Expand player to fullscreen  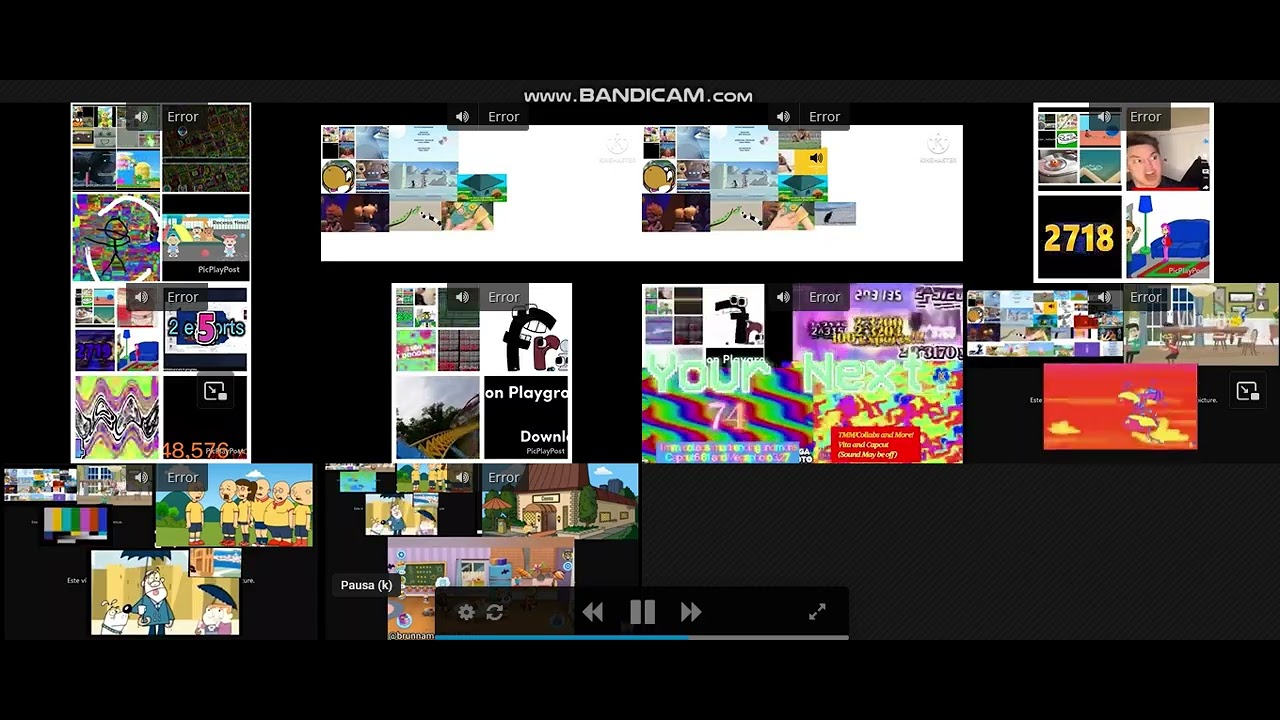coord(817,612)
